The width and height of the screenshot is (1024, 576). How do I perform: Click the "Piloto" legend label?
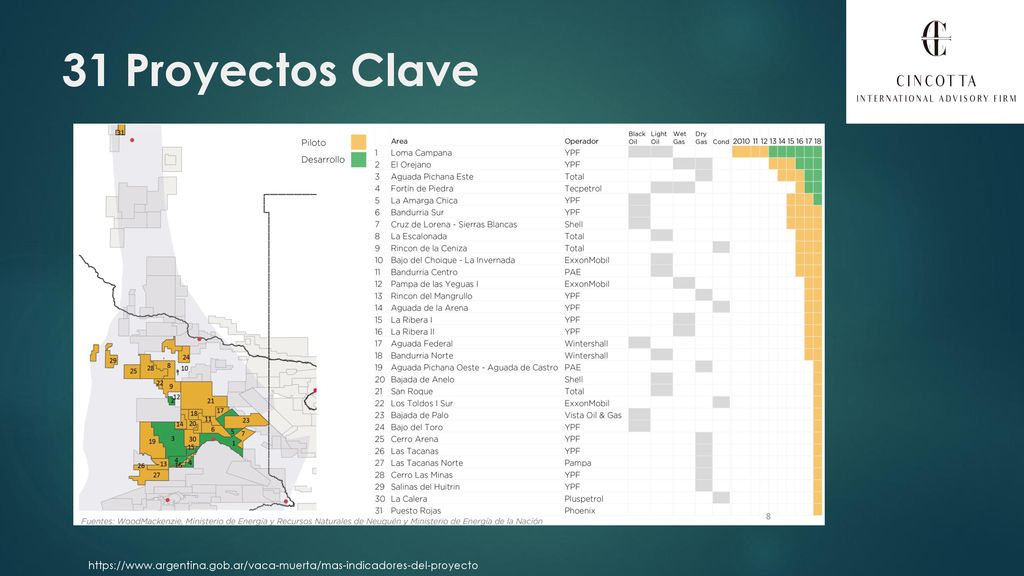(x=313, y=142)
